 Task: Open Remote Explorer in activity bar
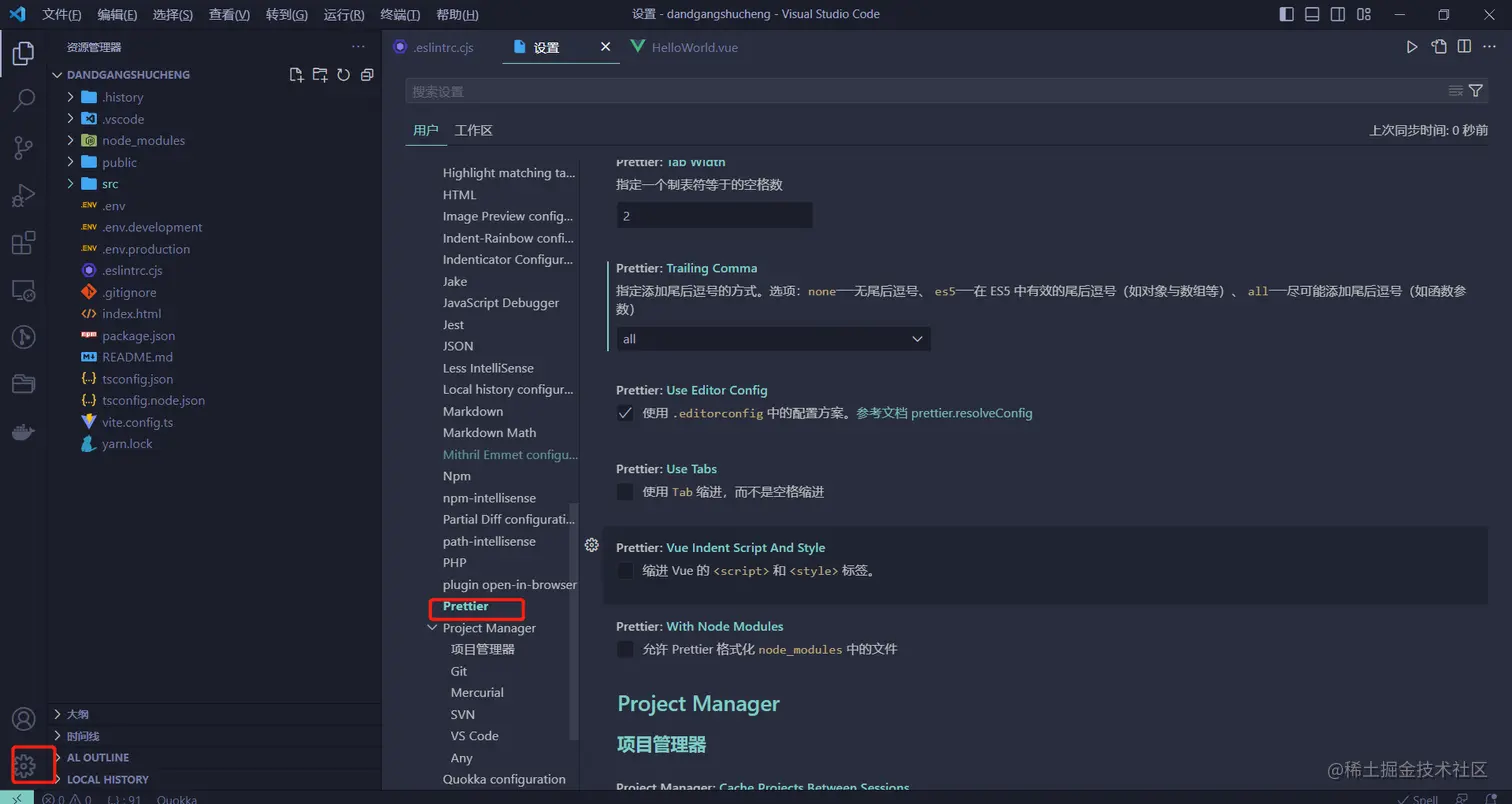pyautogui.click(x=23, y=290)
